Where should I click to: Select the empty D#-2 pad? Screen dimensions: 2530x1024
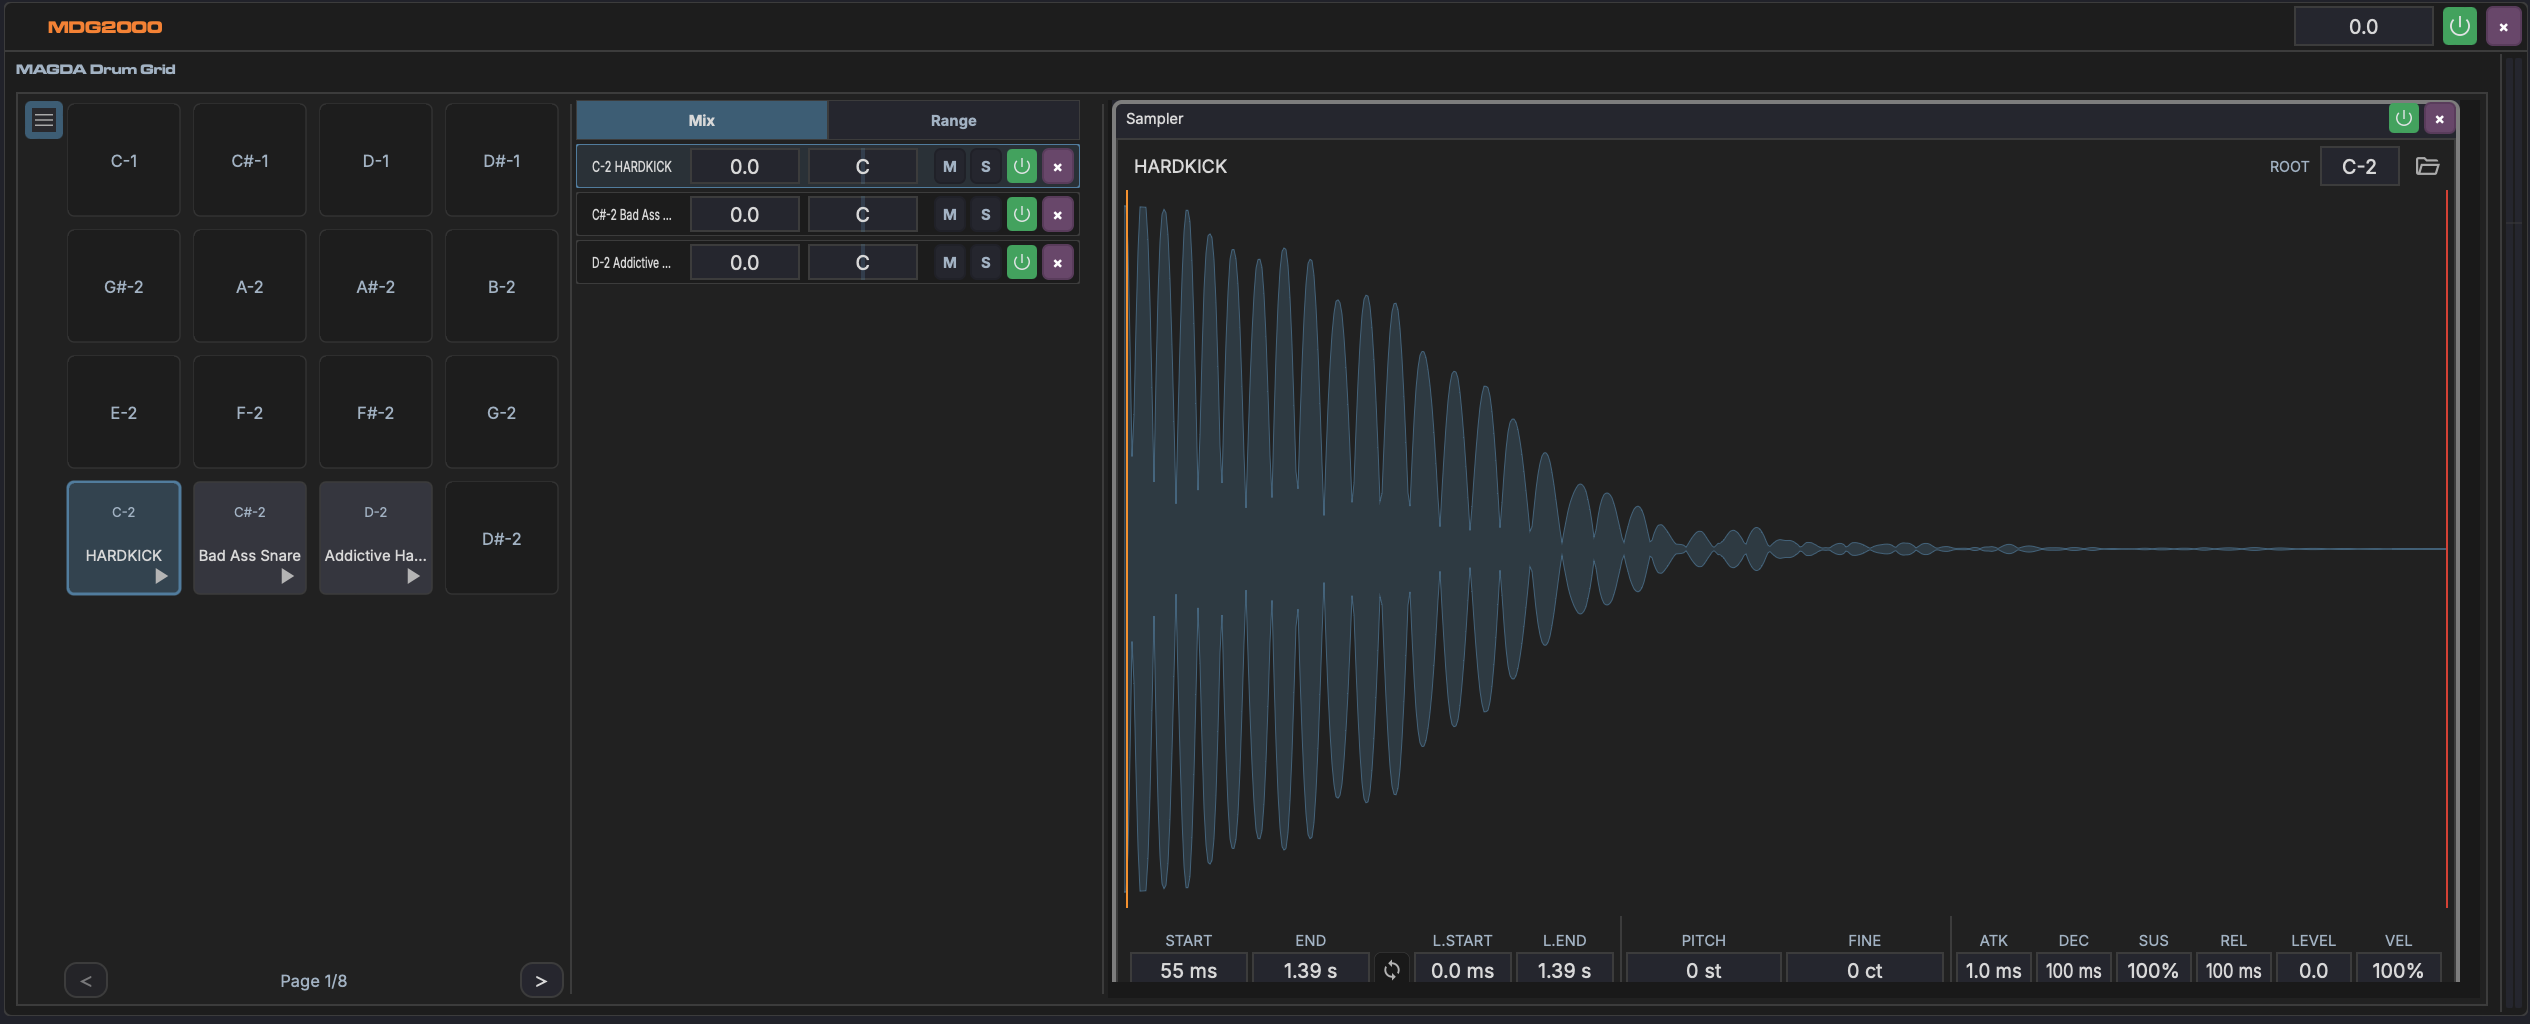(x=501, y=539)
